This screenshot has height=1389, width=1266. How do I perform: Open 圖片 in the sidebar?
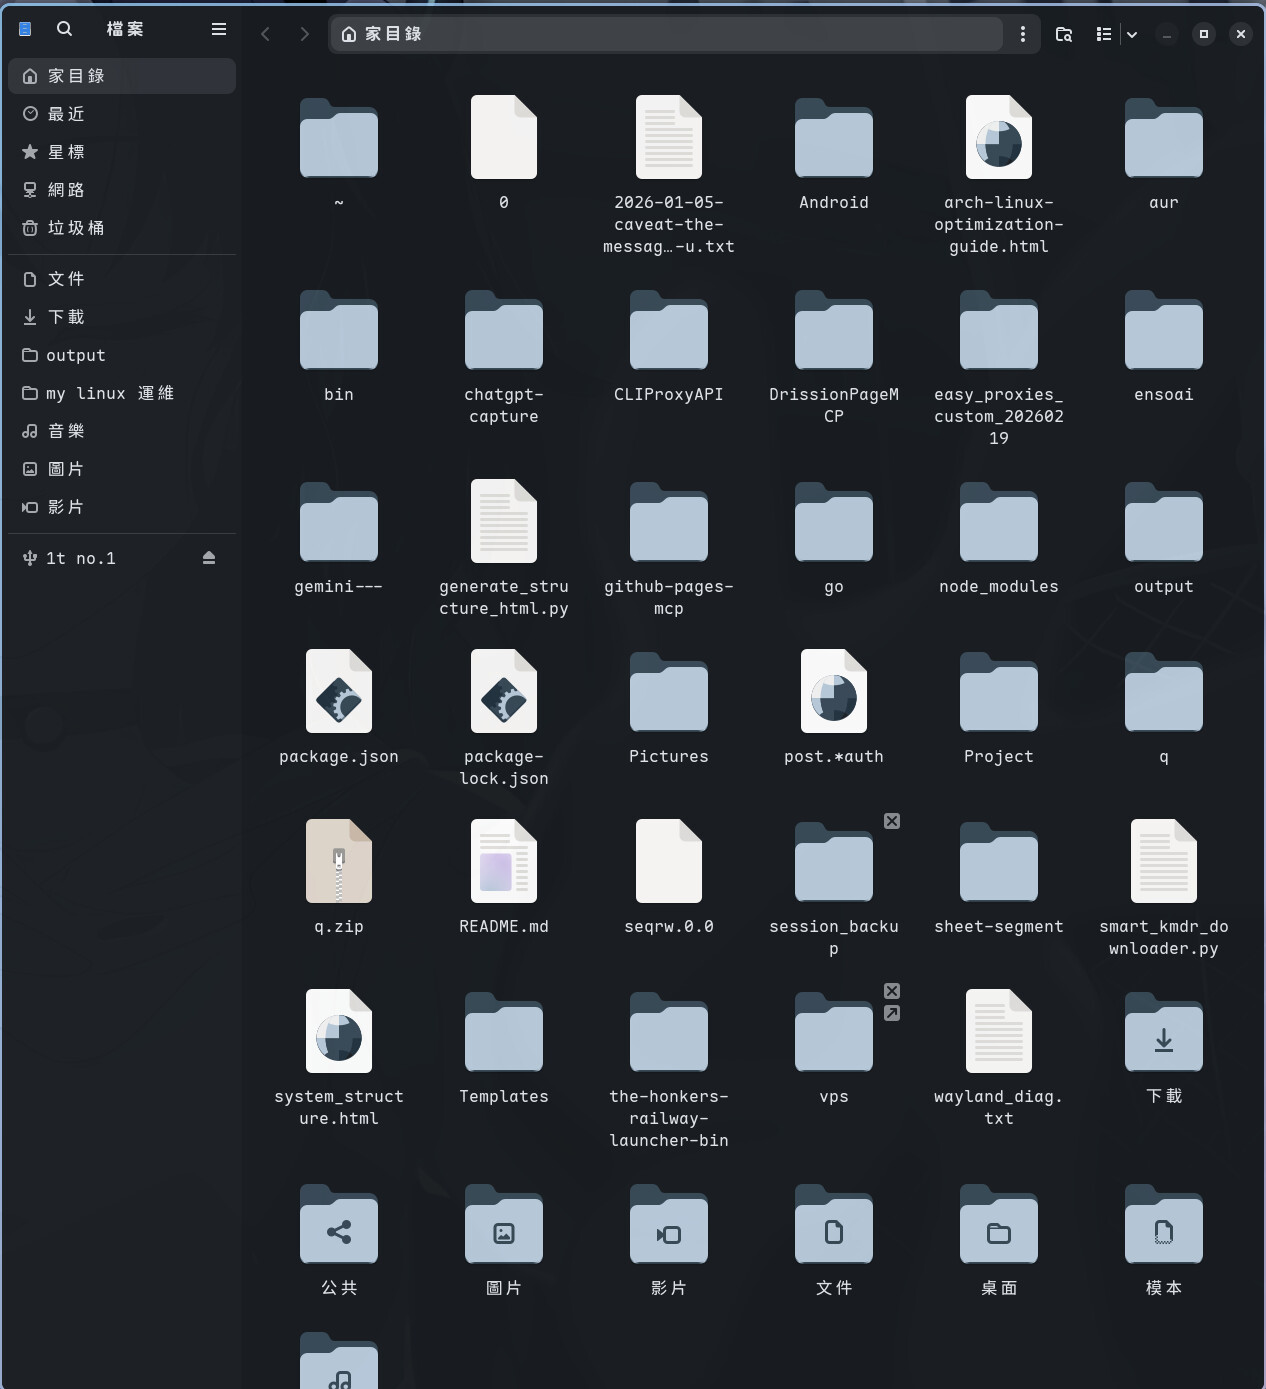pyautogui.click(x=122, y=469)
